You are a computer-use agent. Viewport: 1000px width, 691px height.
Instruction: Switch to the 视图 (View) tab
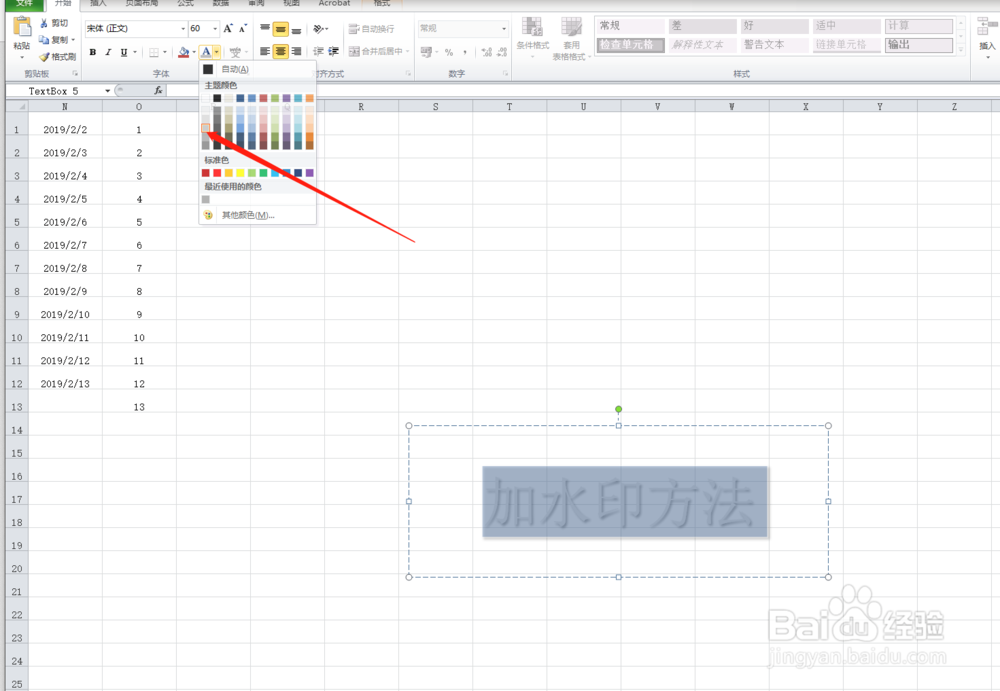coord(291,3)
